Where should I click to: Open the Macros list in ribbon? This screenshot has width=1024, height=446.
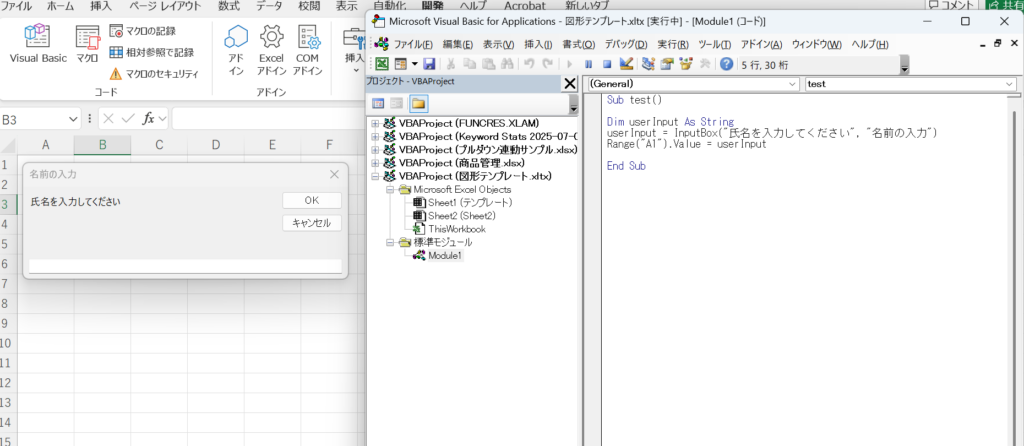click(87, 44)
